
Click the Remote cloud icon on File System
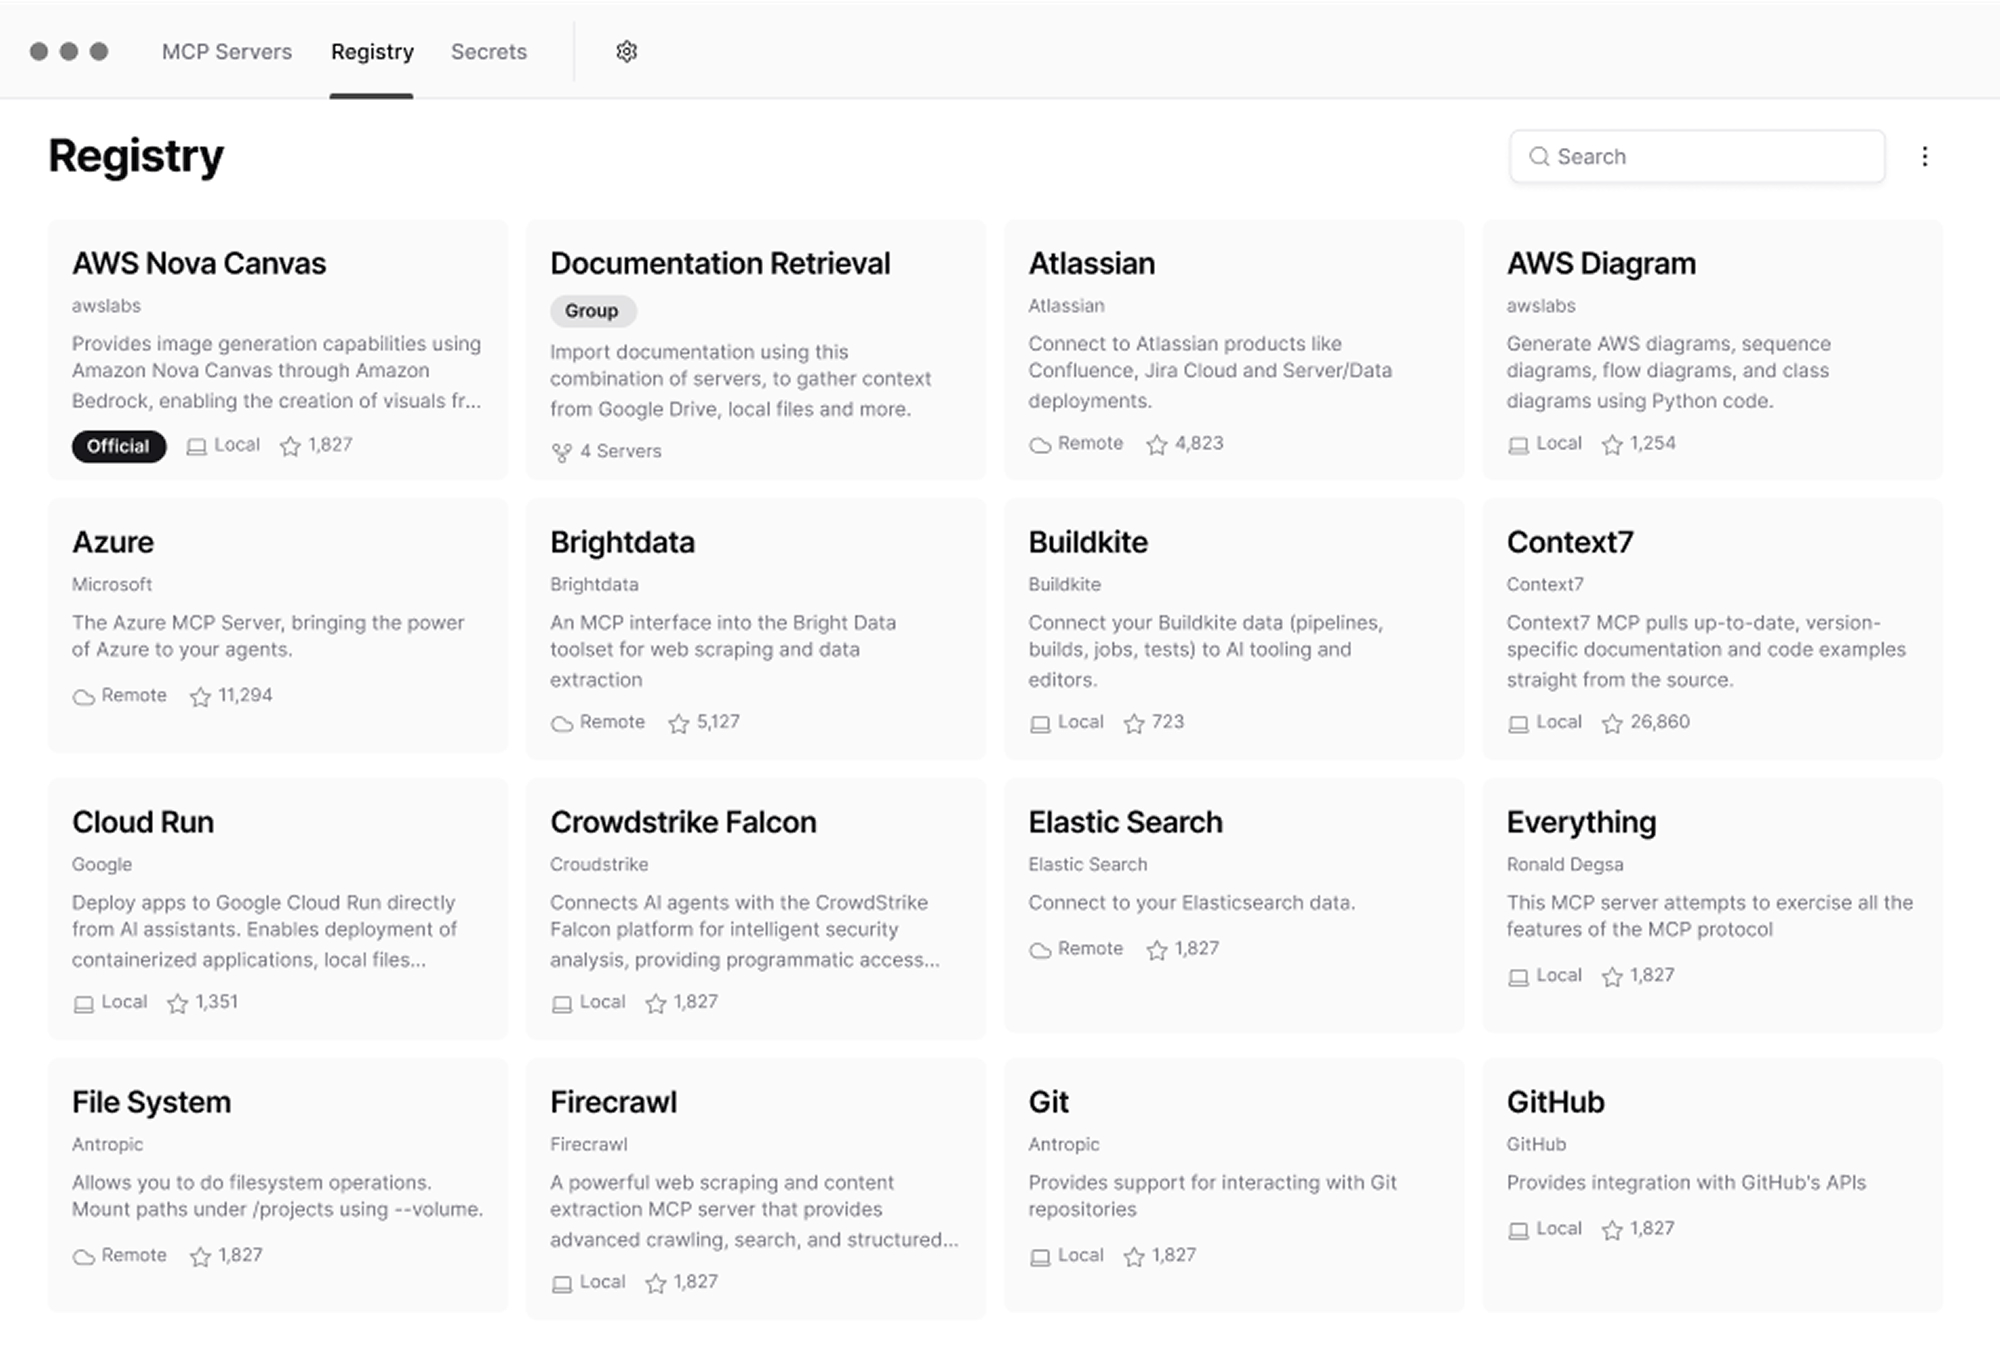click(x=84, y=1257)
